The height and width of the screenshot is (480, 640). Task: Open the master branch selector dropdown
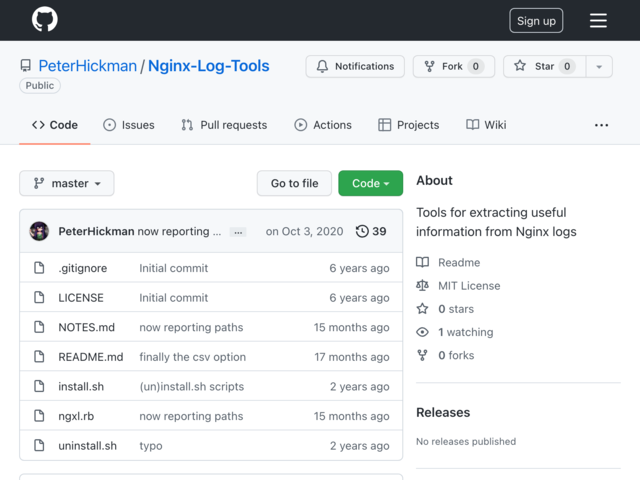67,183
